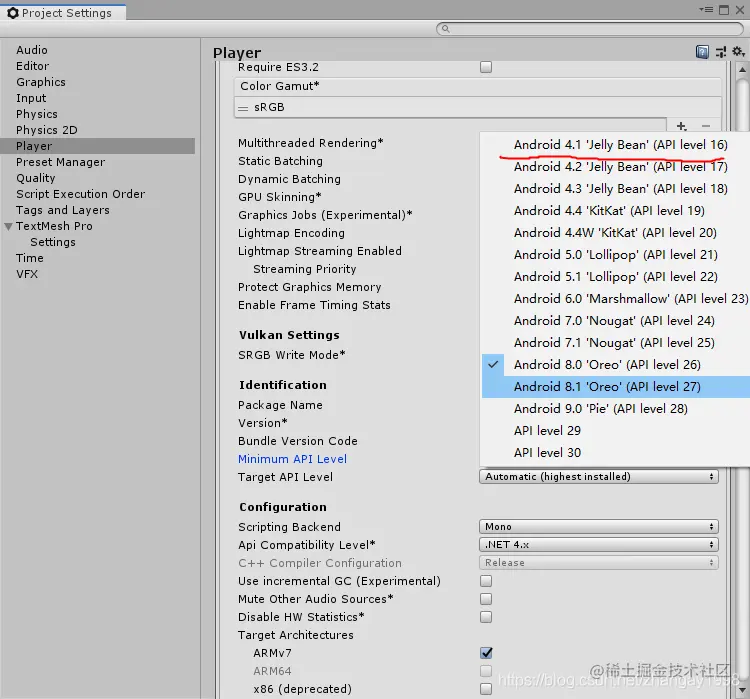Enable Mute Other Audio Sources checkbox
This screenshot has width=750, height=699.
[x=486, y=599]
